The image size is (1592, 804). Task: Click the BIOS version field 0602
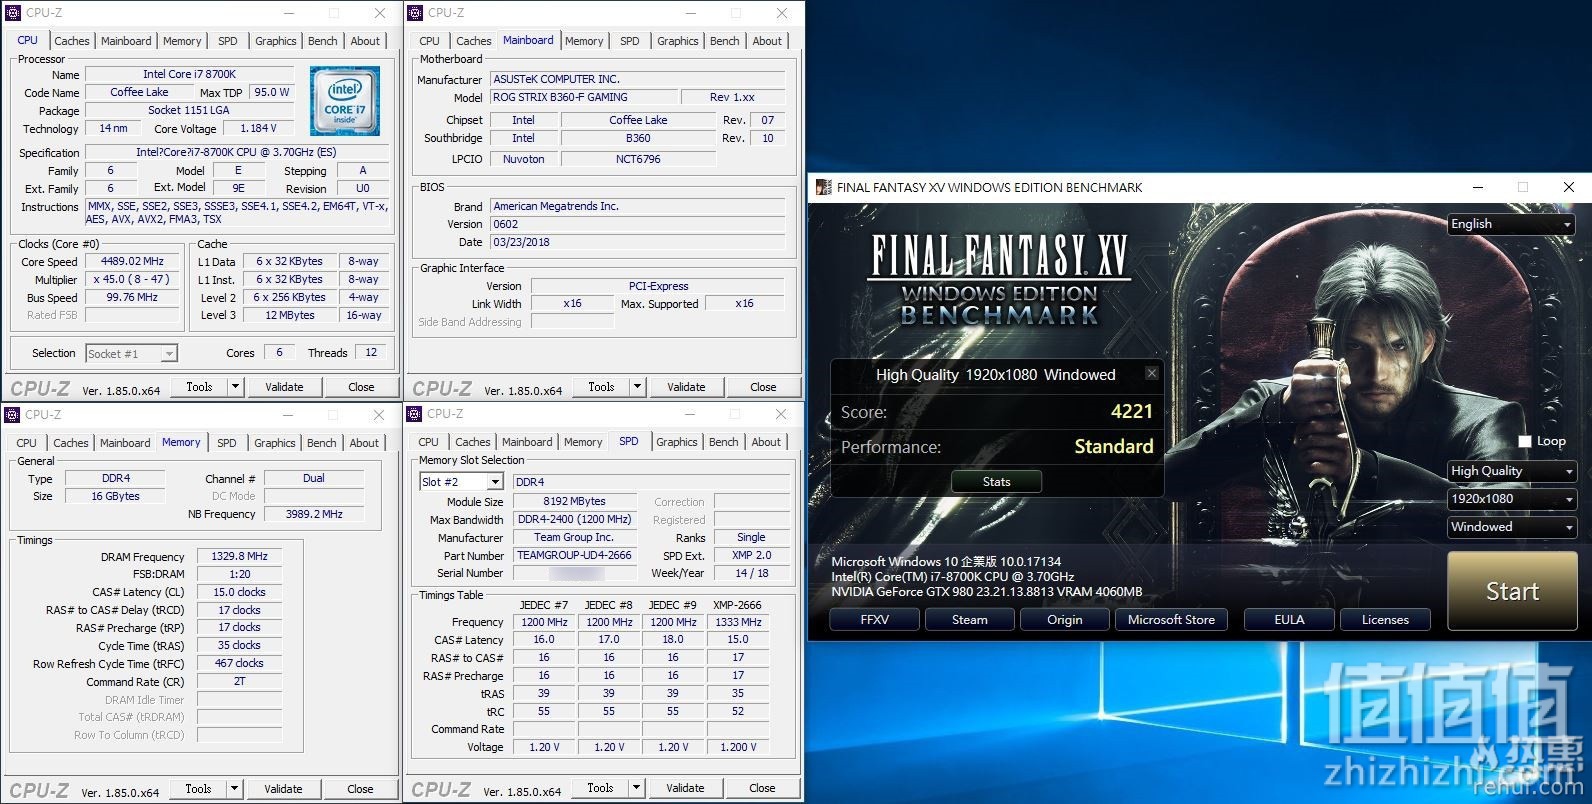637,224
